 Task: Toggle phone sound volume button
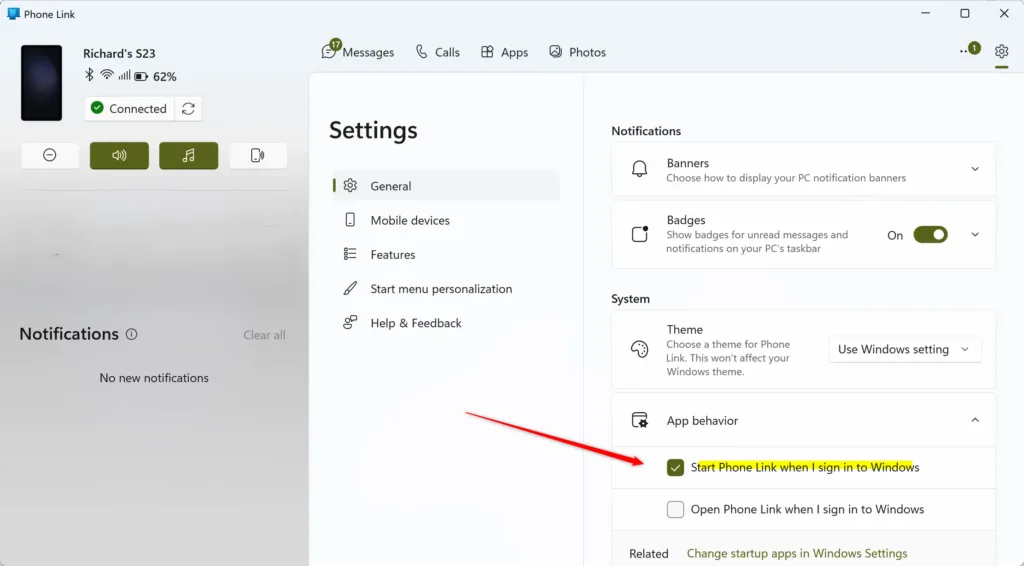pyautogui.click(x=119, y=155)
